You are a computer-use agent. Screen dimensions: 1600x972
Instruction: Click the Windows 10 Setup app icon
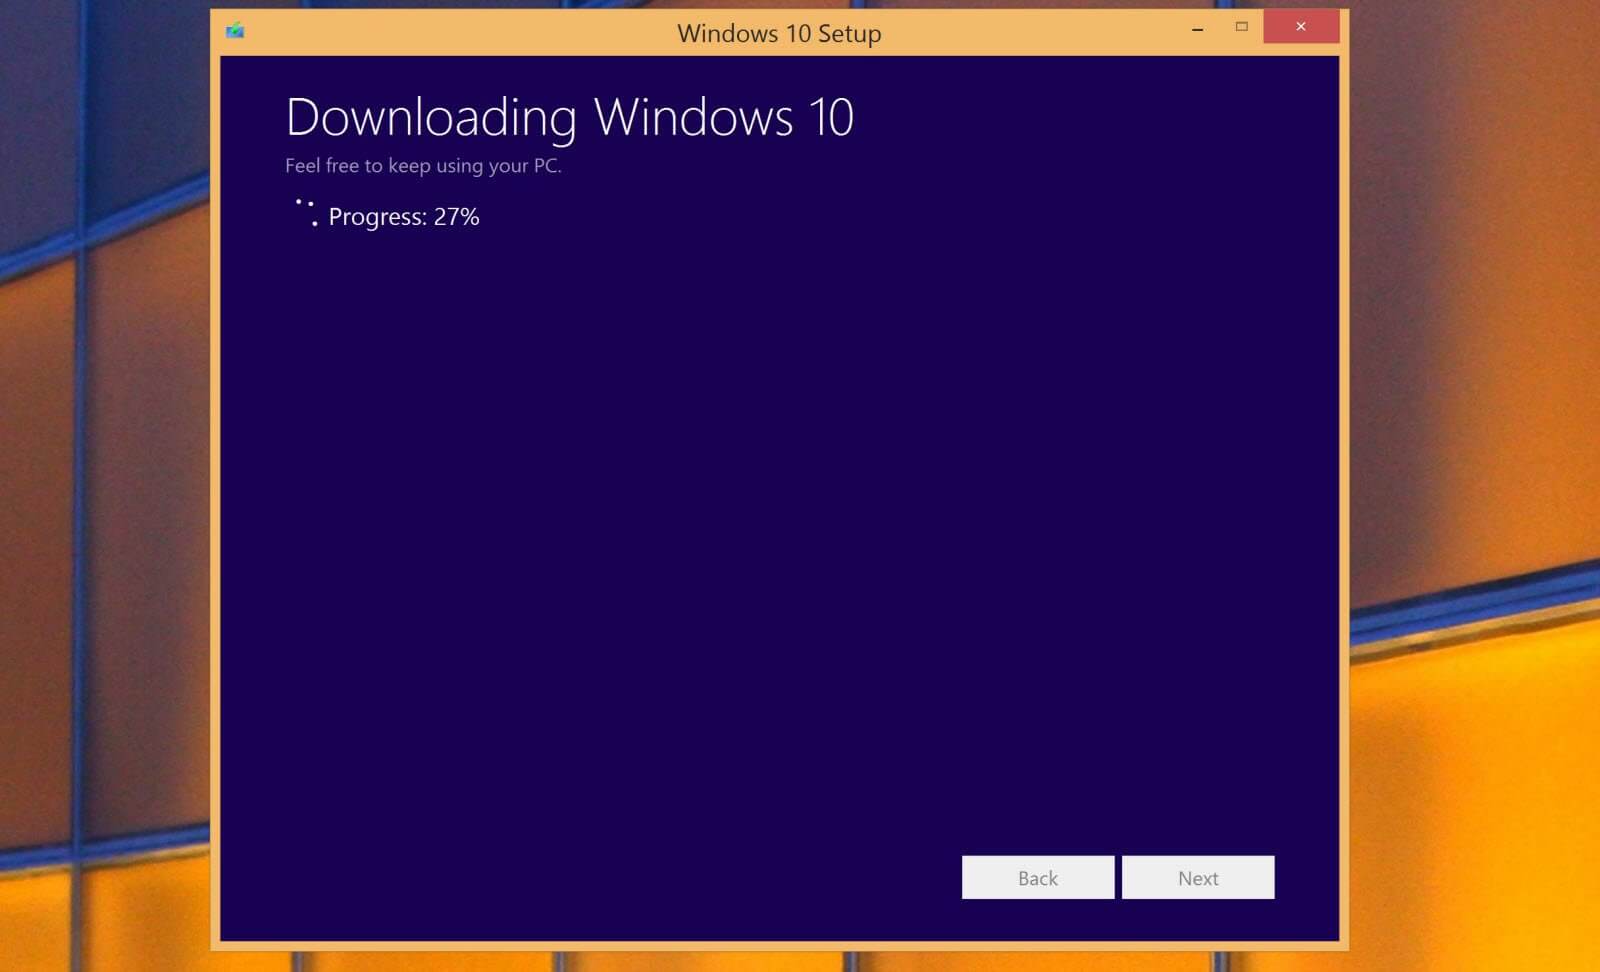tap(235, 30)
